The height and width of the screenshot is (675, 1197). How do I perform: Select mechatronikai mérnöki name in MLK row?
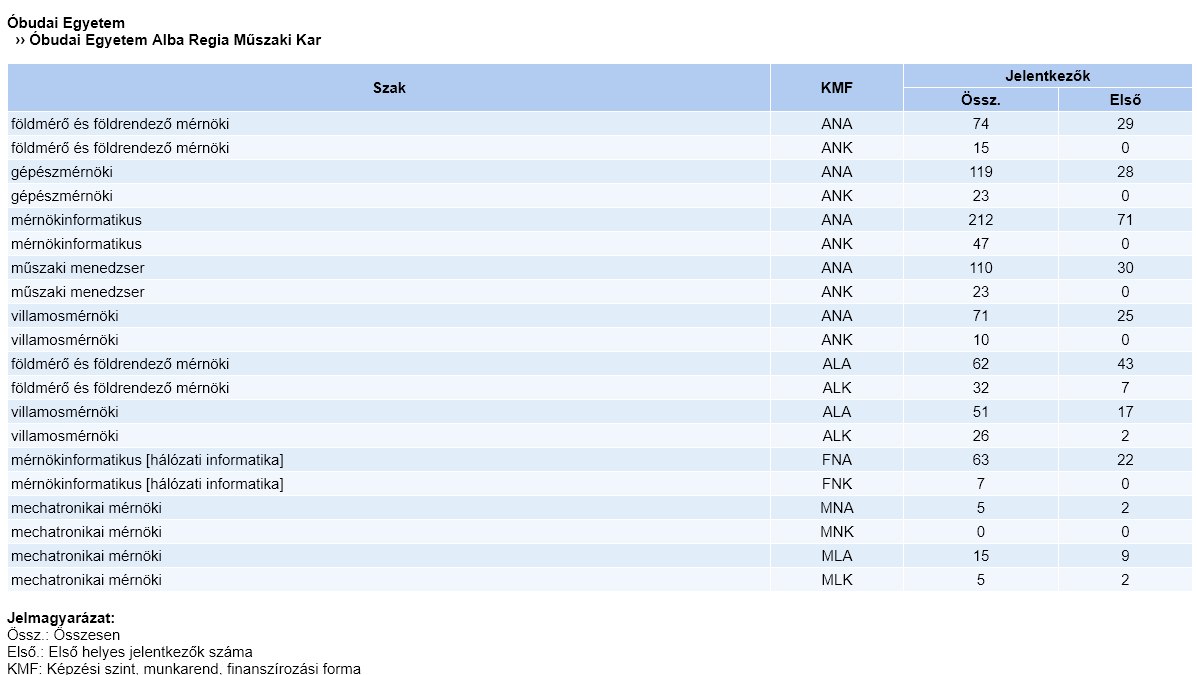coord(86,580)
